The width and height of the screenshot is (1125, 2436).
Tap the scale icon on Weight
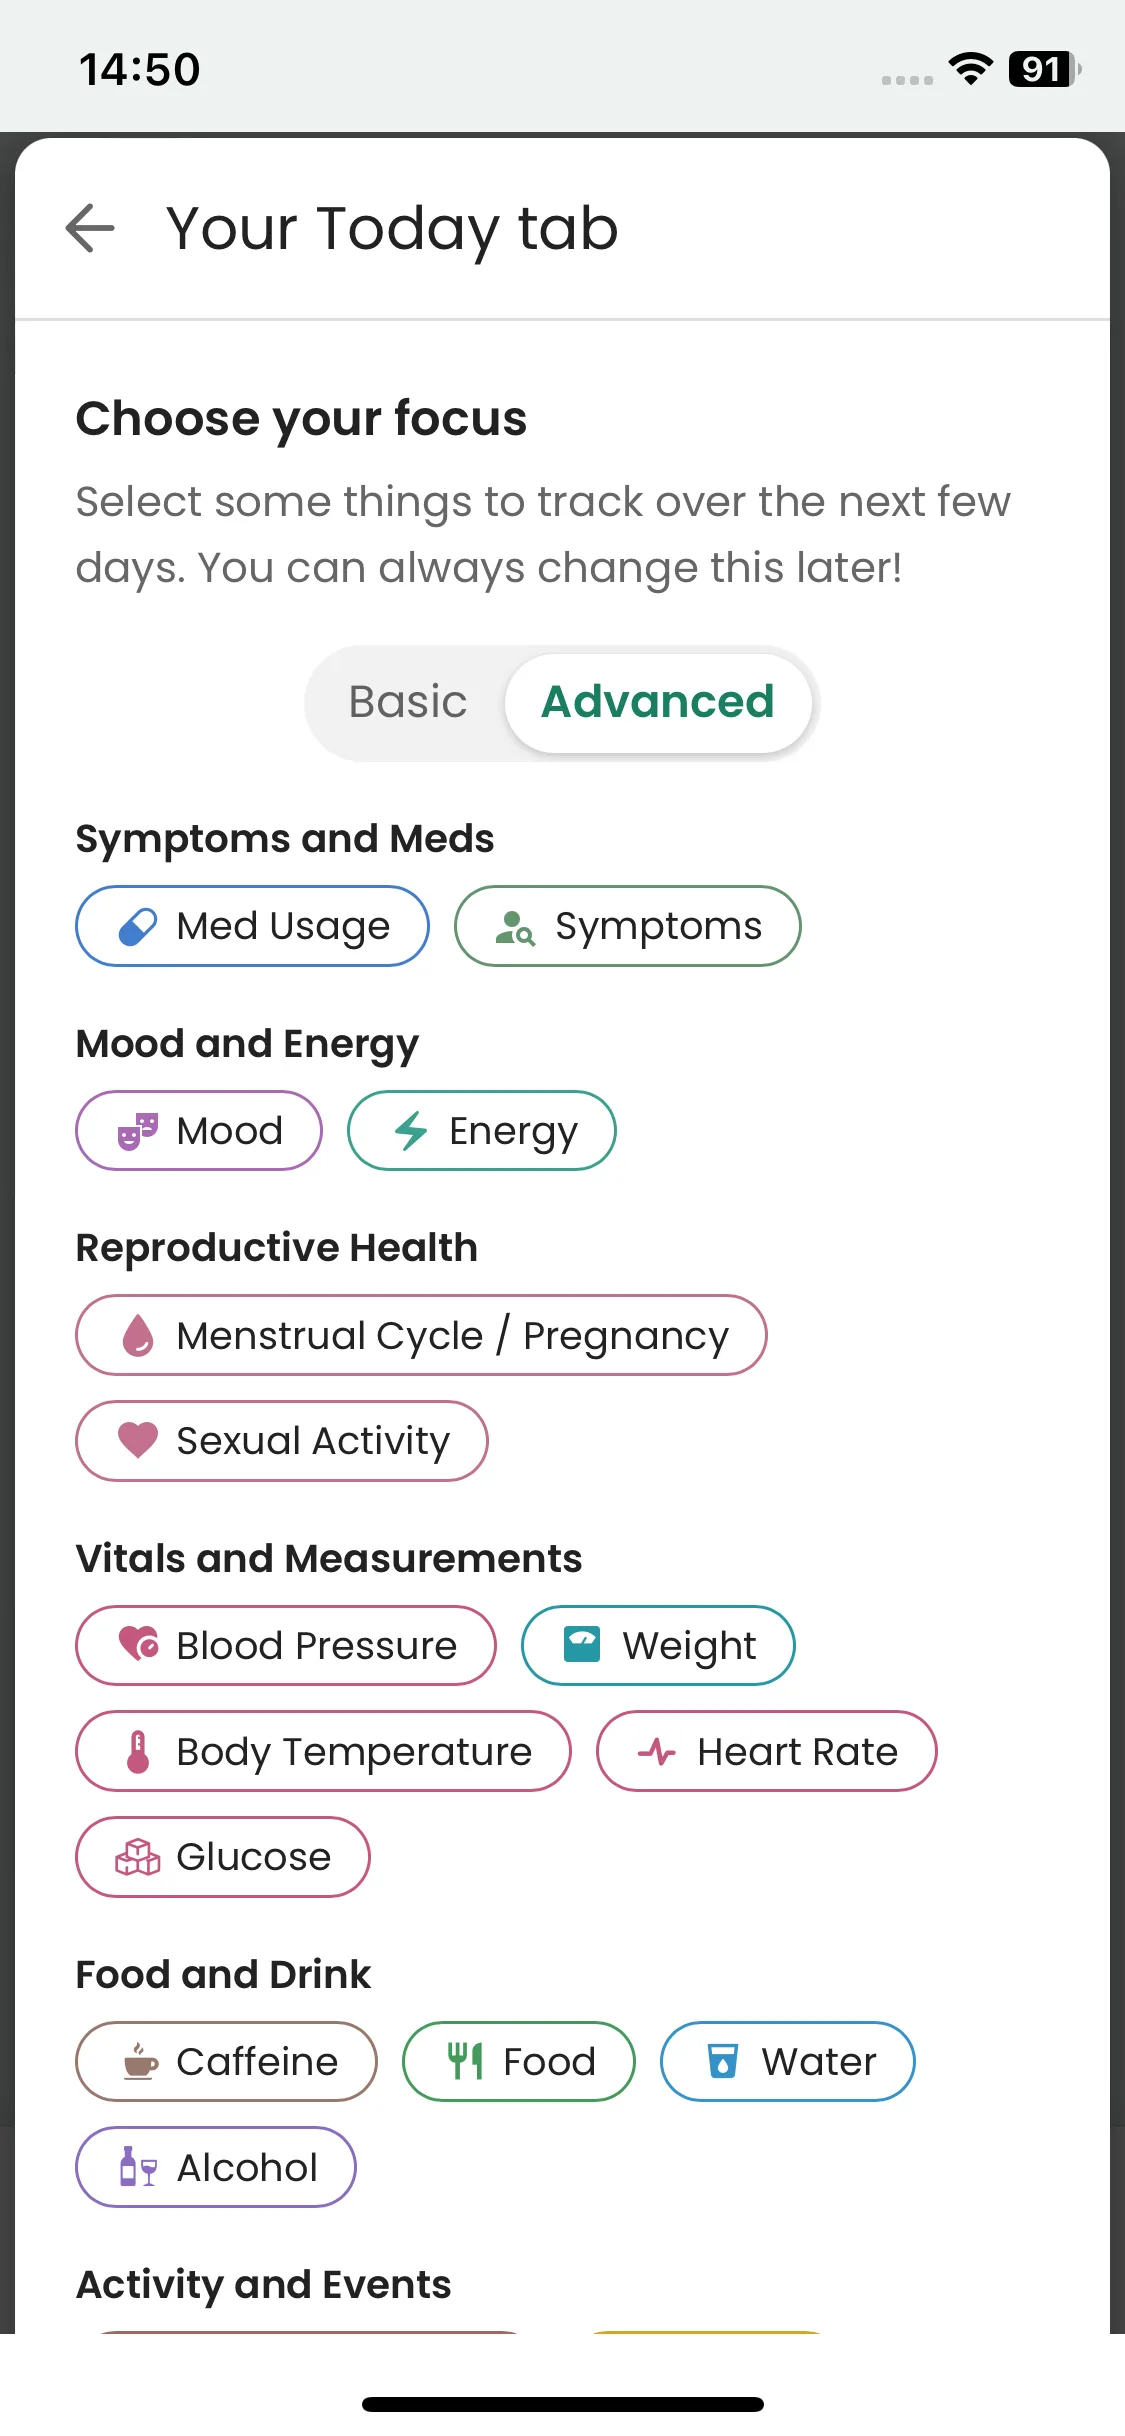click(x=582, y=1646)
